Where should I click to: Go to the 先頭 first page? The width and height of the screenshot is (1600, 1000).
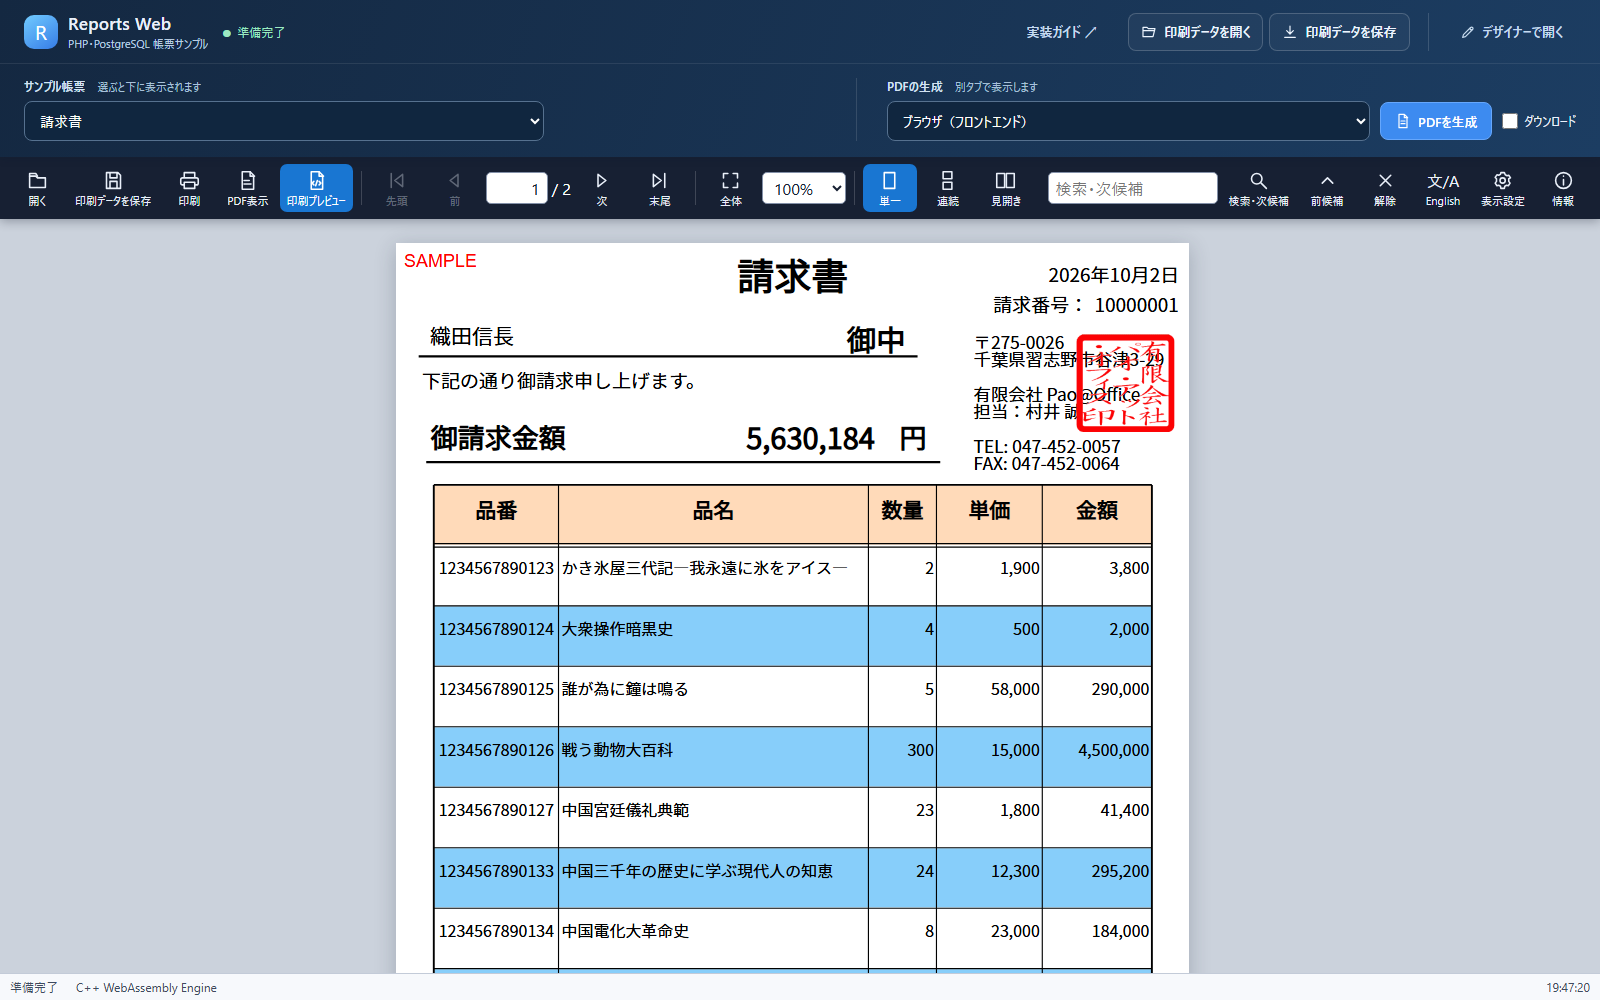[x=397, y=188]
